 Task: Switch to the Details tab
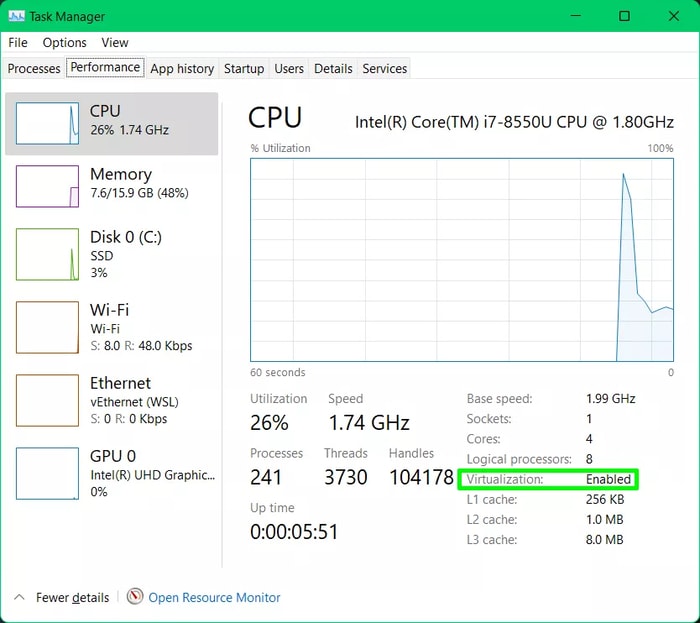(x=333, y=69)
